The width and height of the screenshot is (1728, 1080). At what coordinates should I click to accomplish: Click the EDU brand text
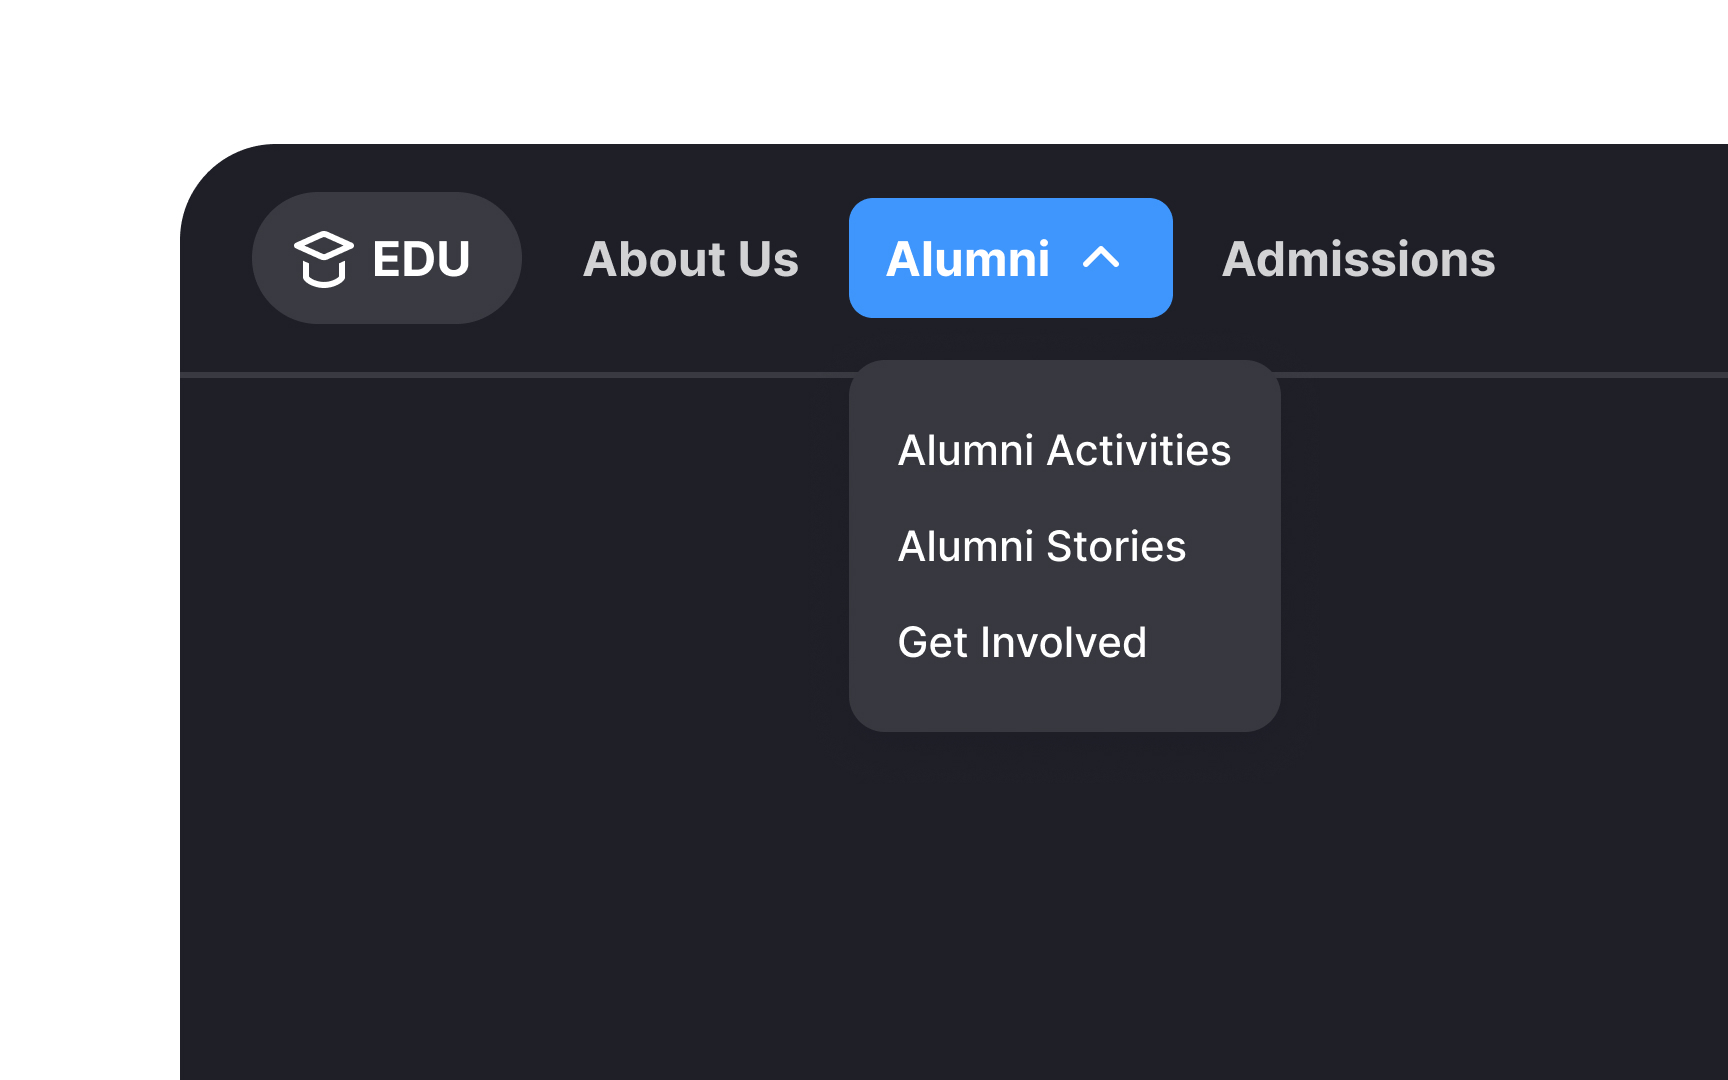[x=421, y=259]
